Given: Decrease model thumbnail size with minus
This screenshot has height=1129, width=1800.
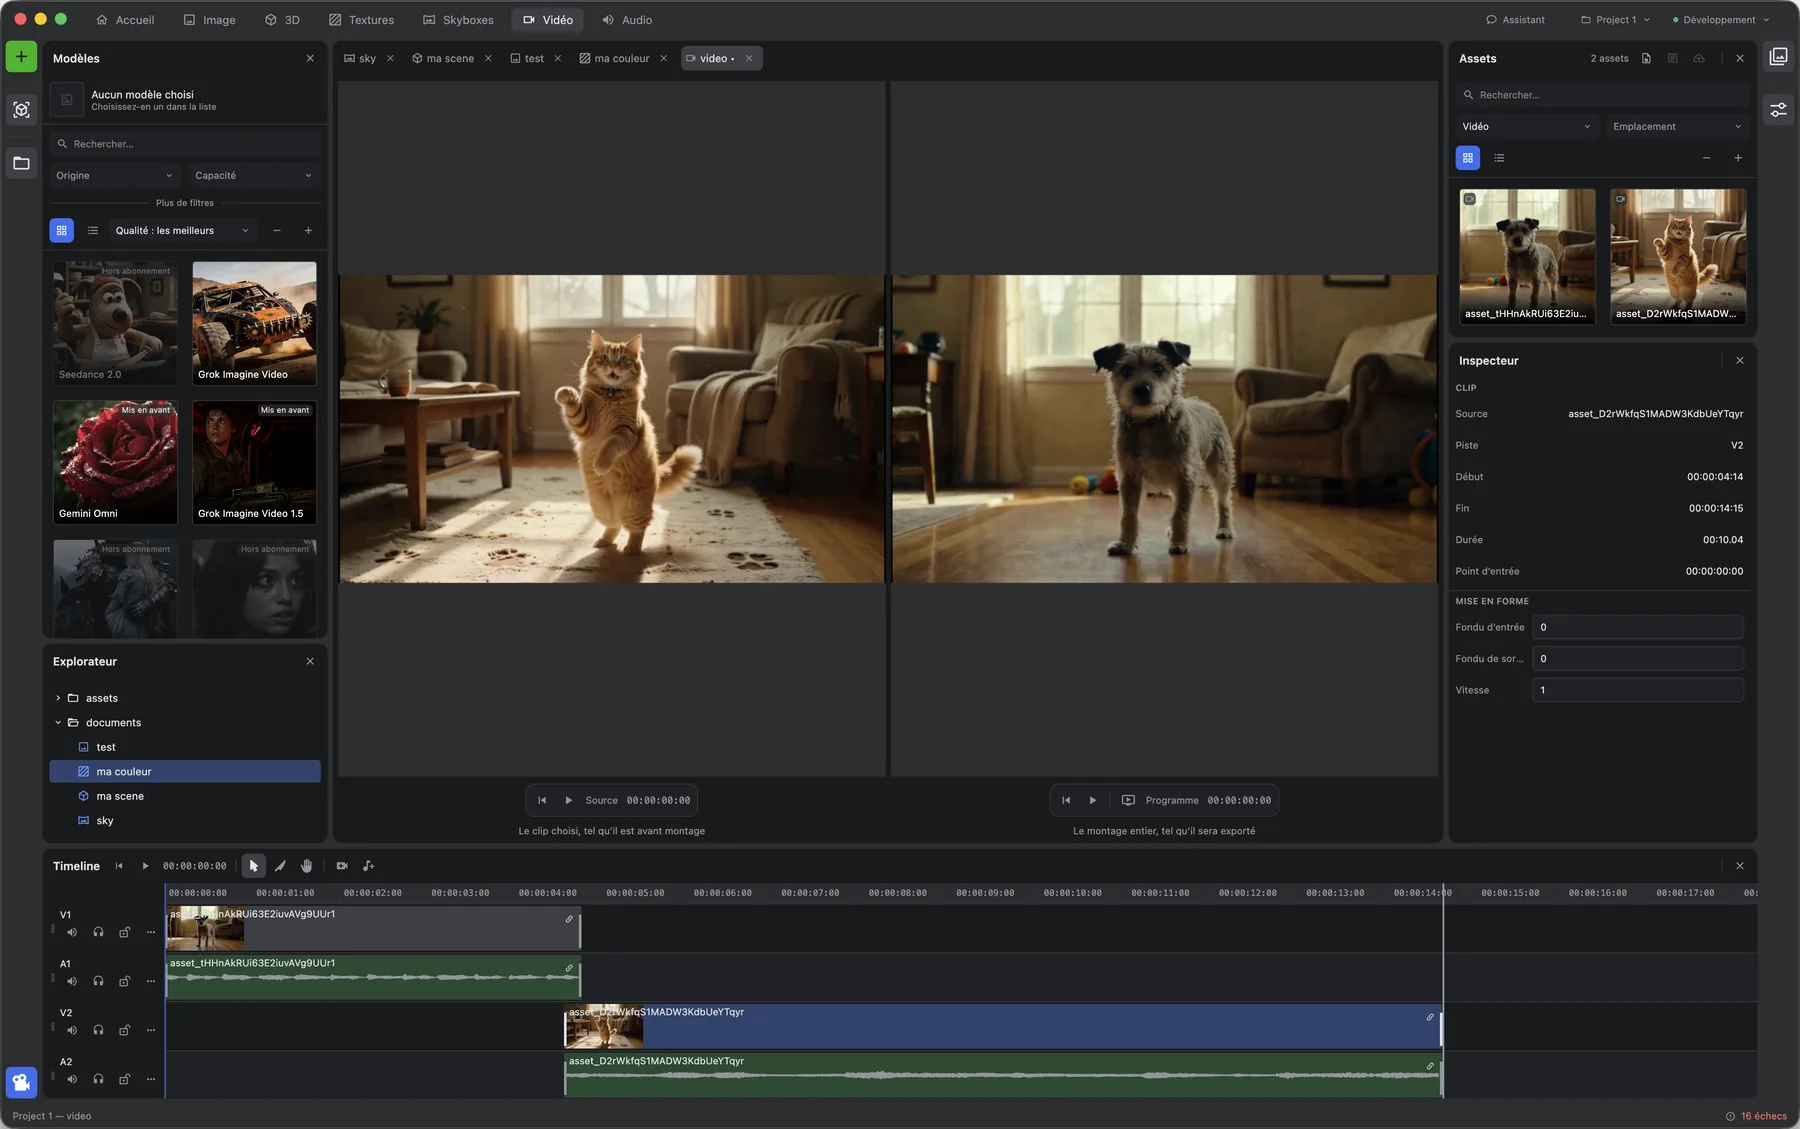Looking at the screenshot, I should (x=277, y=231).
